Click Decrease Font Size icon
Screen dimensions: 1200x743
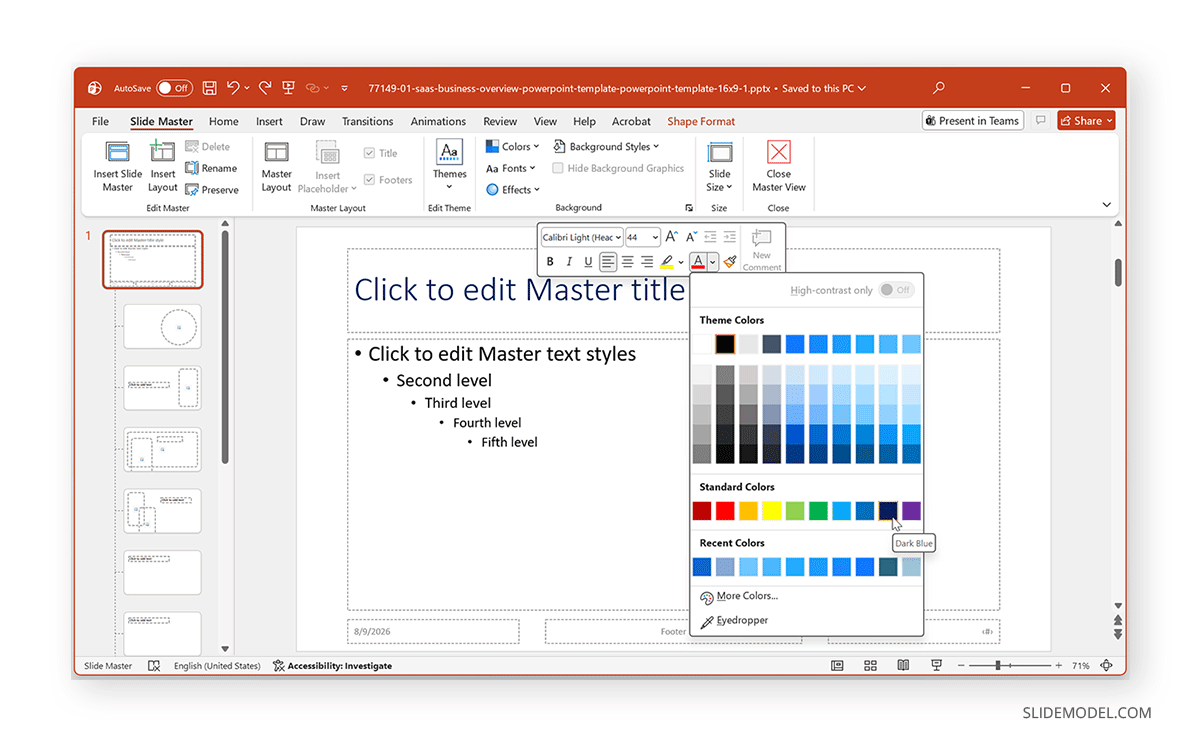(692, 237)
